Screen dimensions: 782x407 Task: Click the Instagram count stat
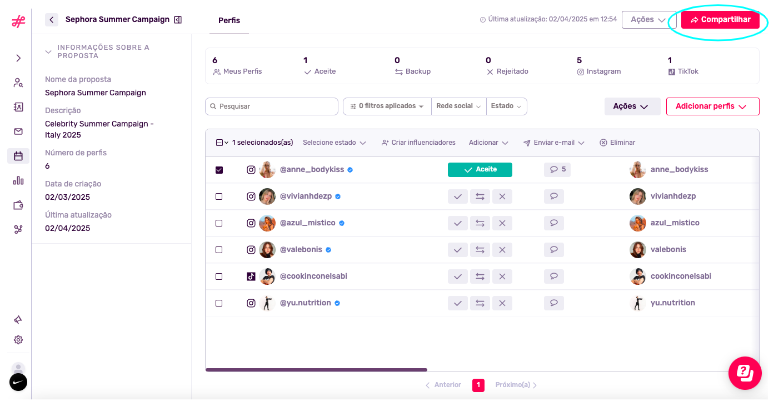(x=598, y=66)
